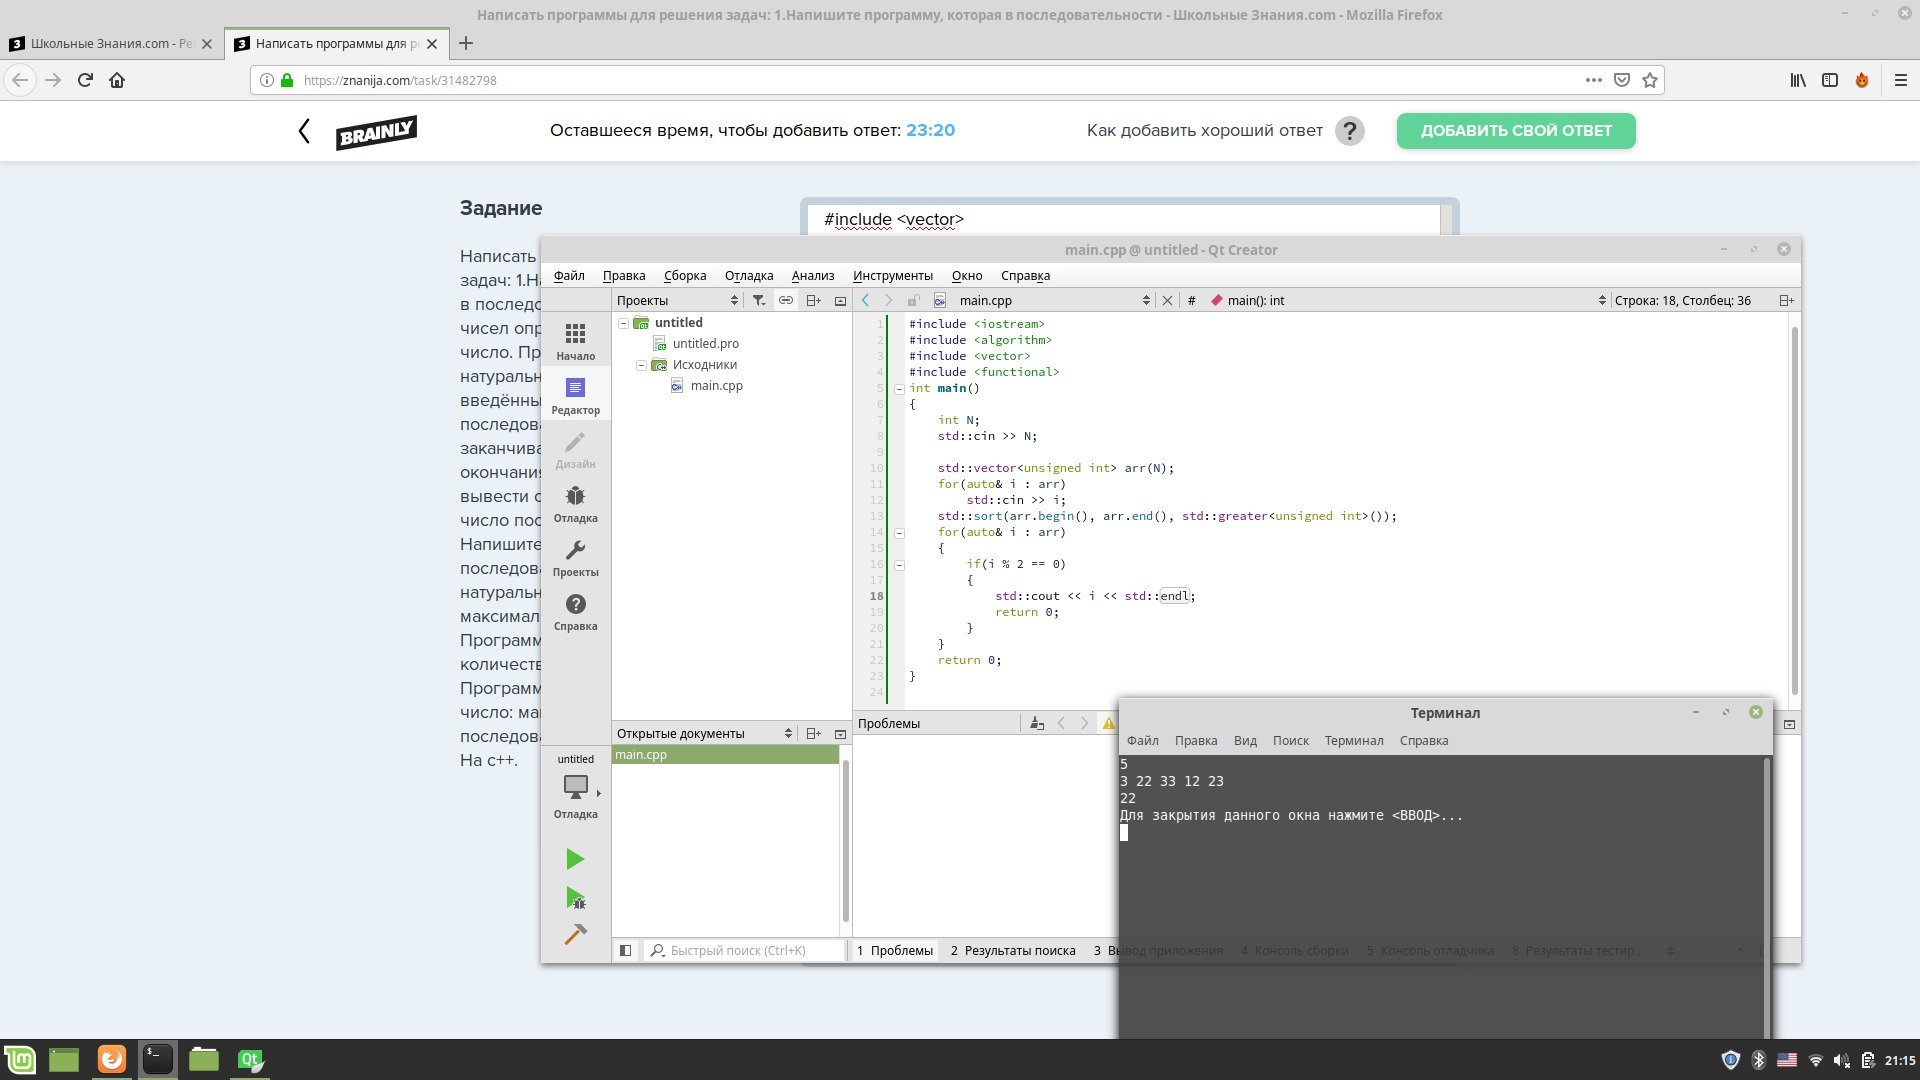The width and height of the screenshot is (1920, 1080).
Task: Go to Начало welcome mode
Action: [x=575, y=341]
